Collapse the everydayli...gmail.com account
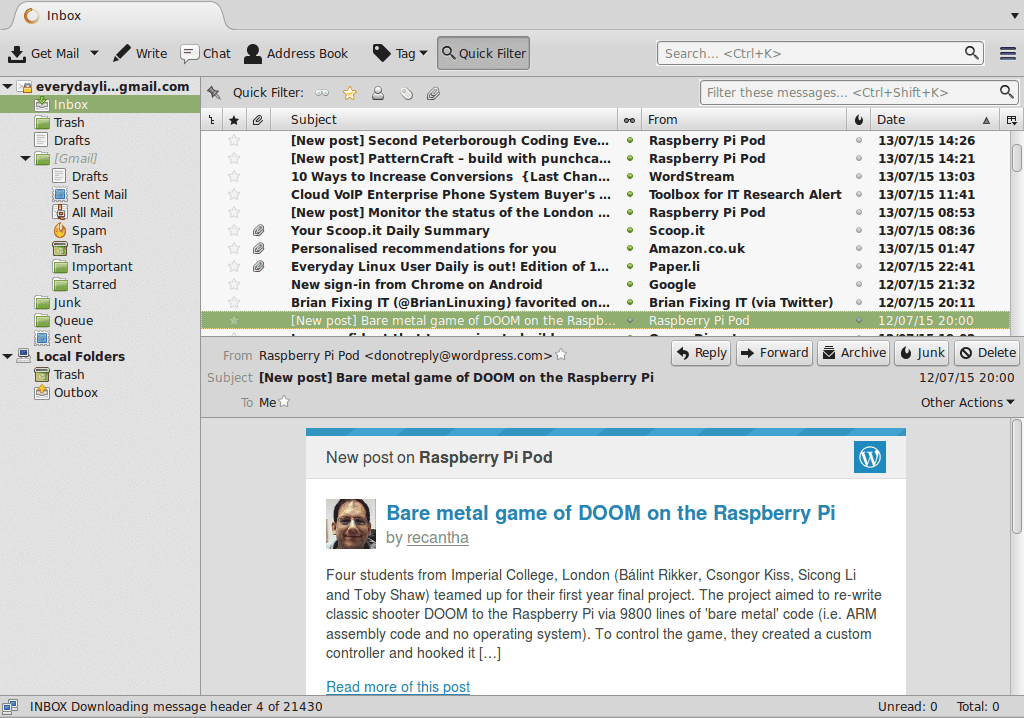This screenshot has height=718, width=1024. coord(7,86)
